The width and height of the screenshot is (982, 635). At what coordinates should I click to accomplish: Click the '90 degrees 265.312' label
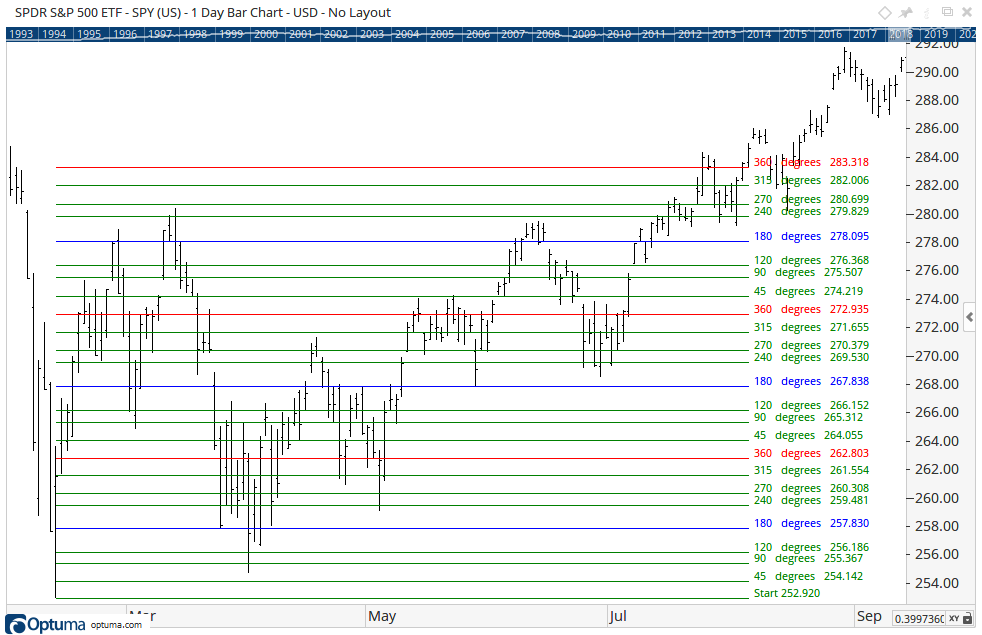click(x=808, y=417)
